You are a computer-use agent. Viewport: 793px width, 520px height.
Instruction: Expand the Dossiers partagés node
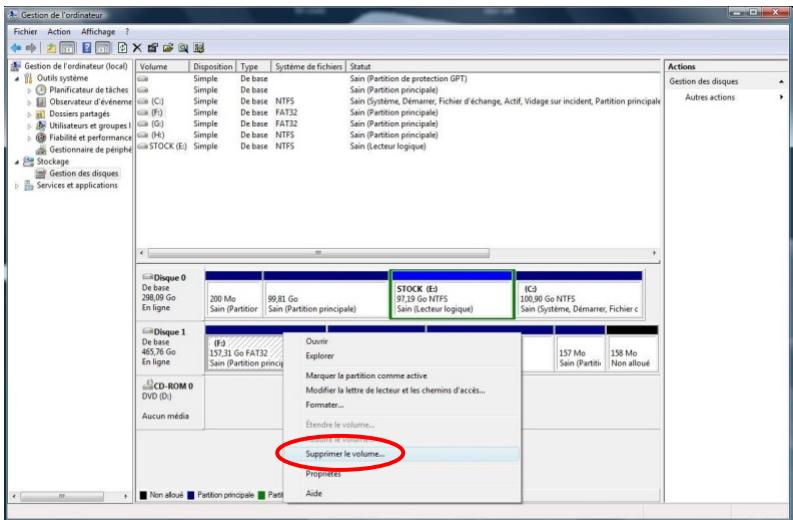tap(29, 114)
